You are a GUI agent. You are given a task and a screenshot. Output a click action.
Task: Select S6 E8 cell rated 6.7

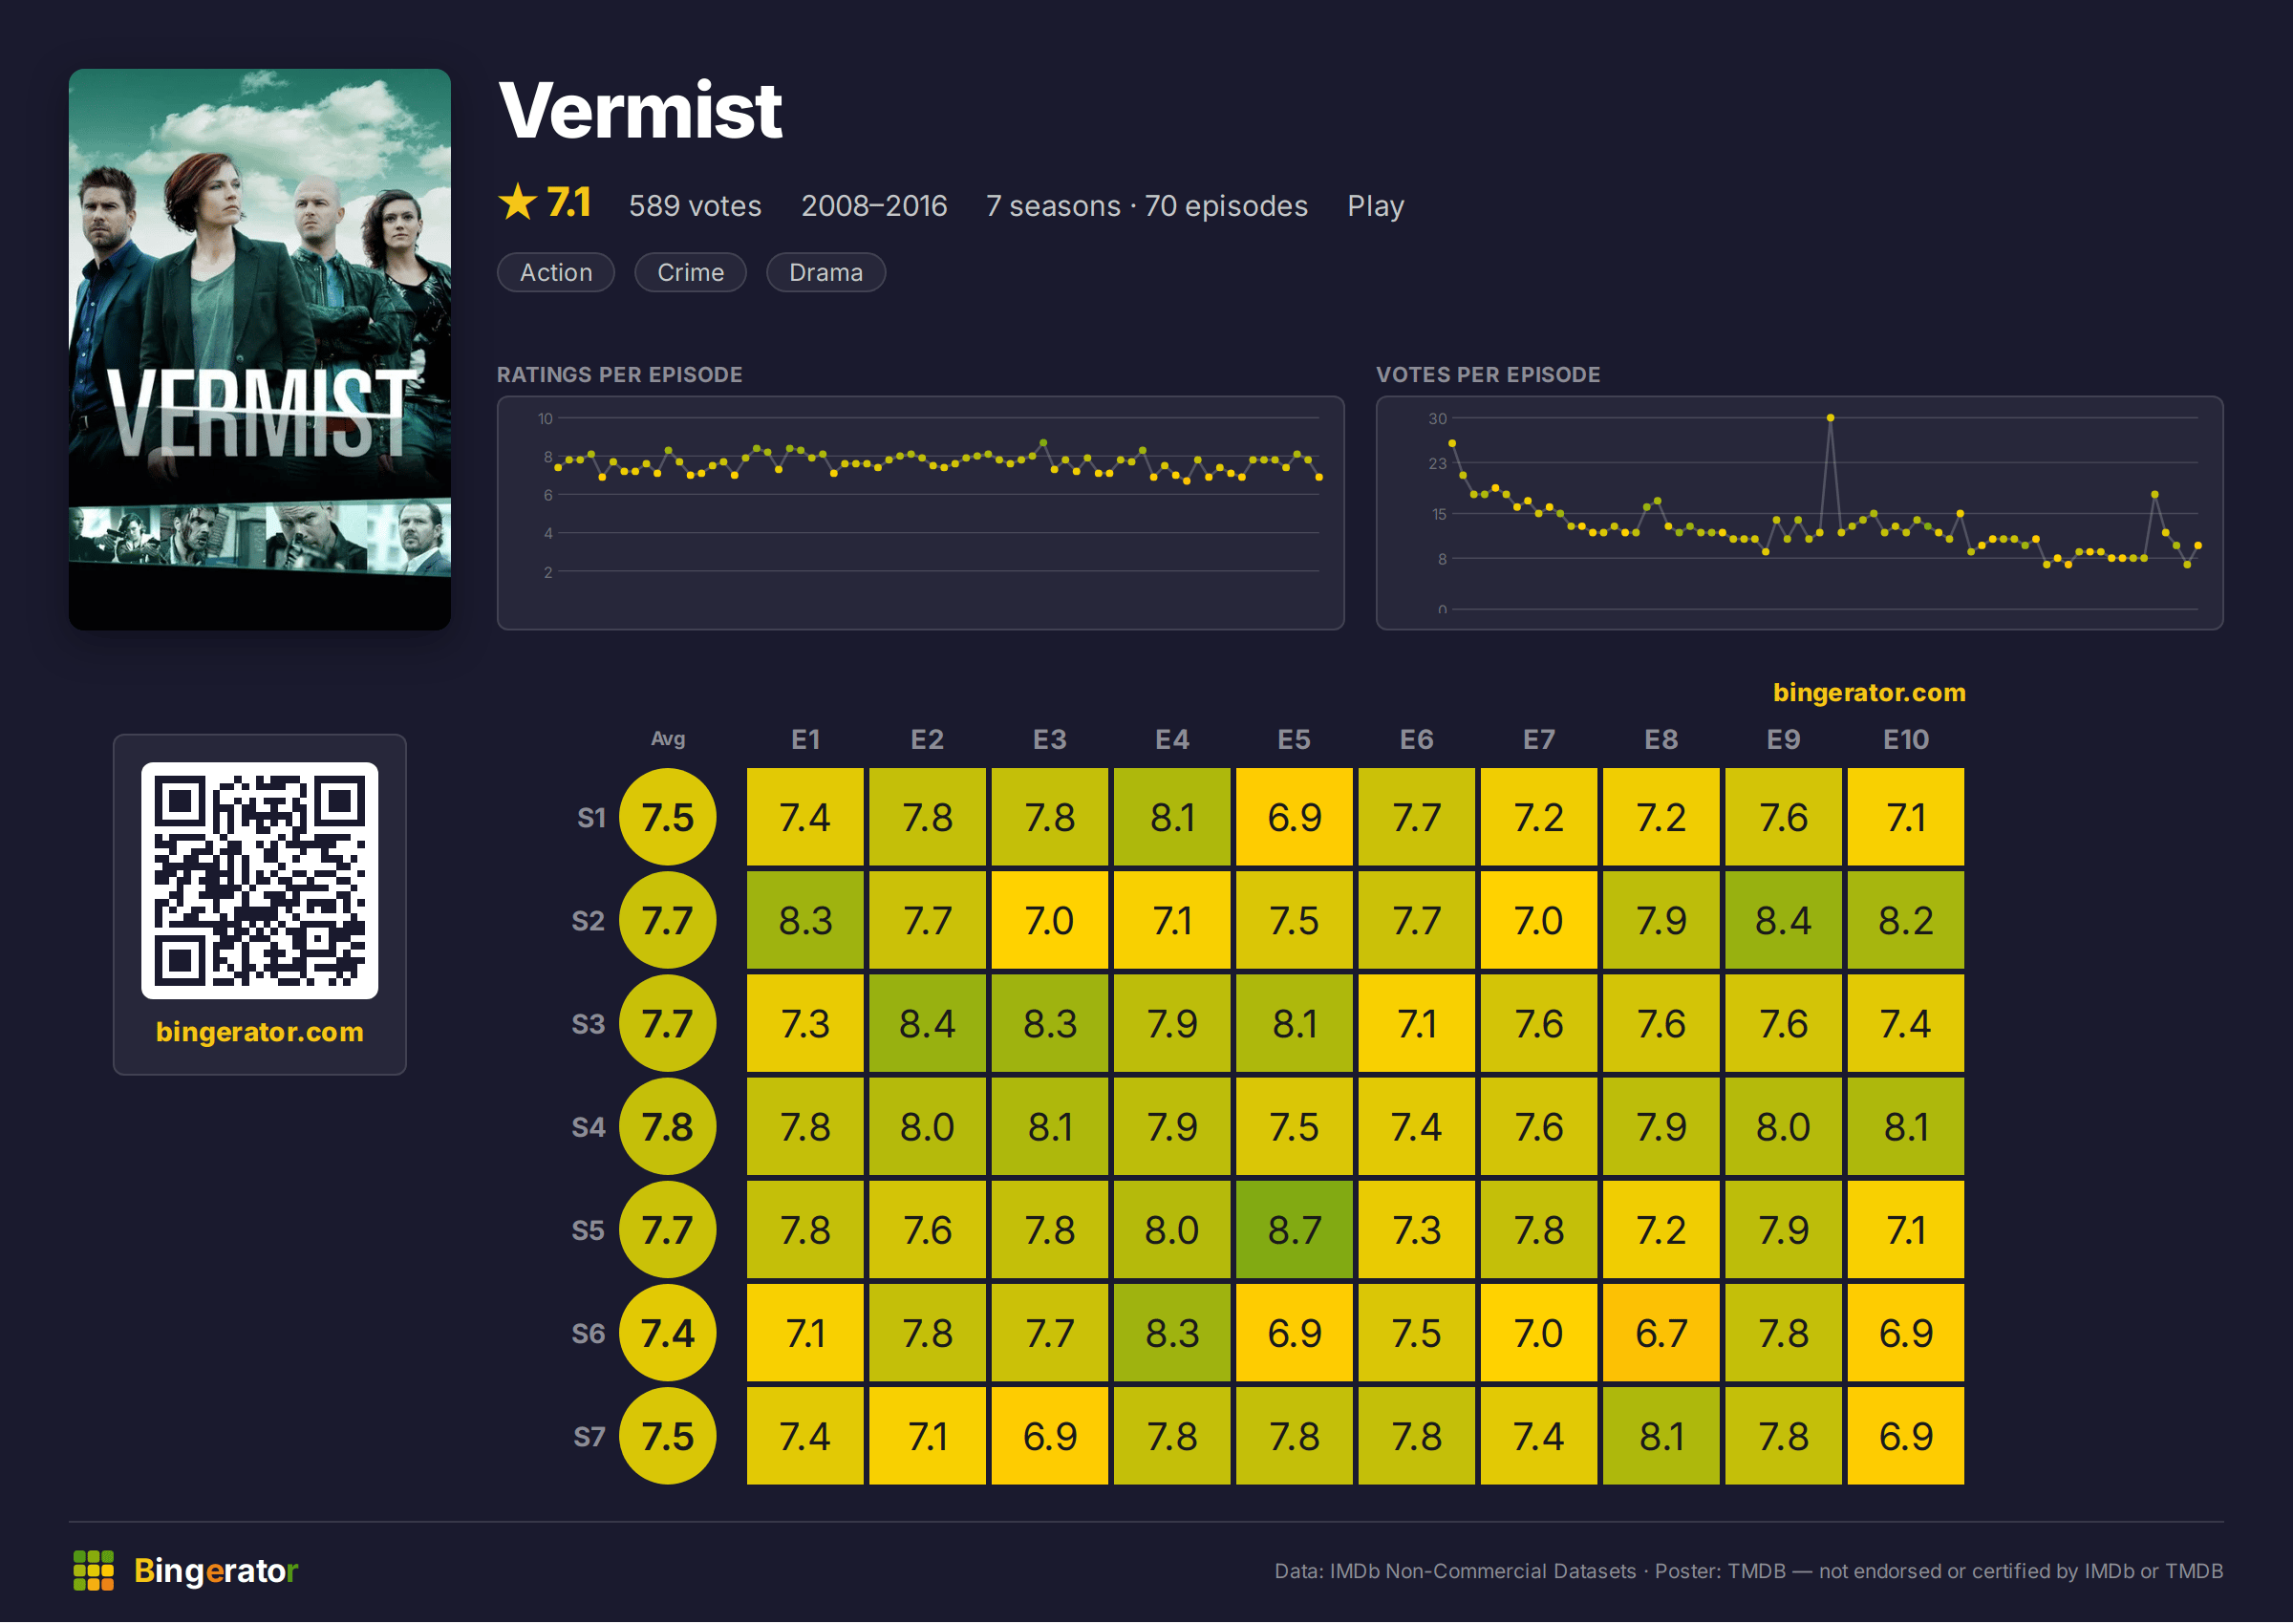[x=1662, y=1334]
